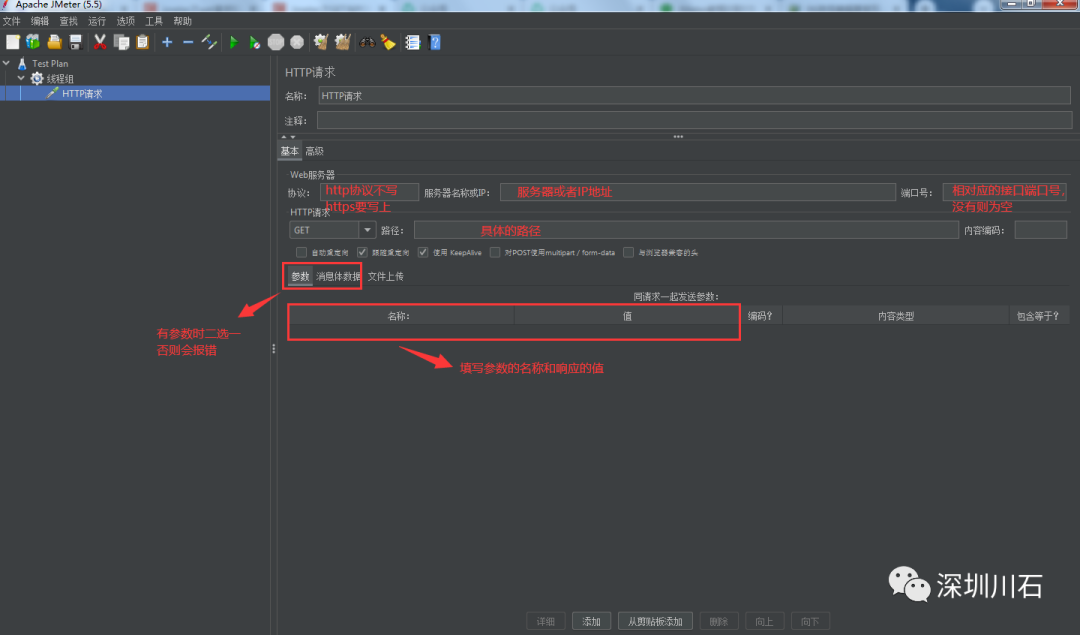Screen dimensions: 1080x635
Task: Click the Shutdown X icon
Action: point(297,42)
